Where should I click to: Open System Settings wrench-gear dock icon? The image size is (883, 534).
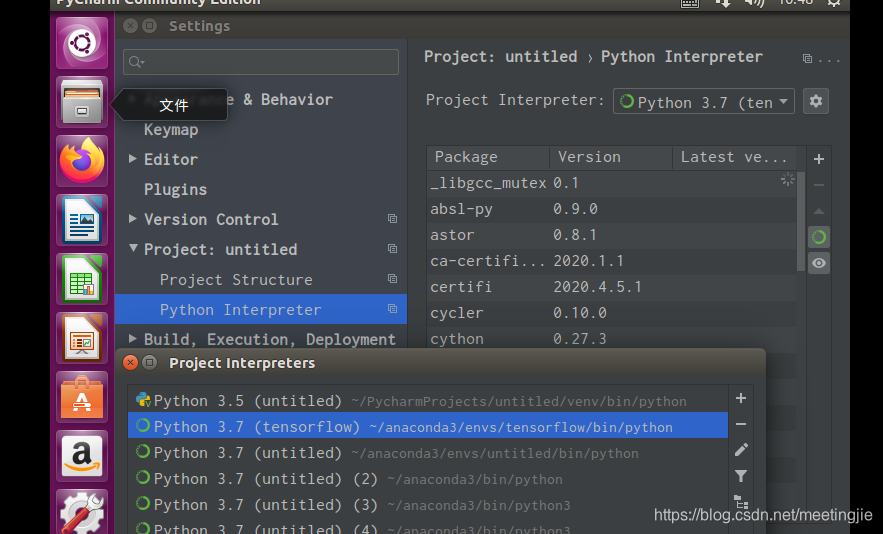coord(82,513)
